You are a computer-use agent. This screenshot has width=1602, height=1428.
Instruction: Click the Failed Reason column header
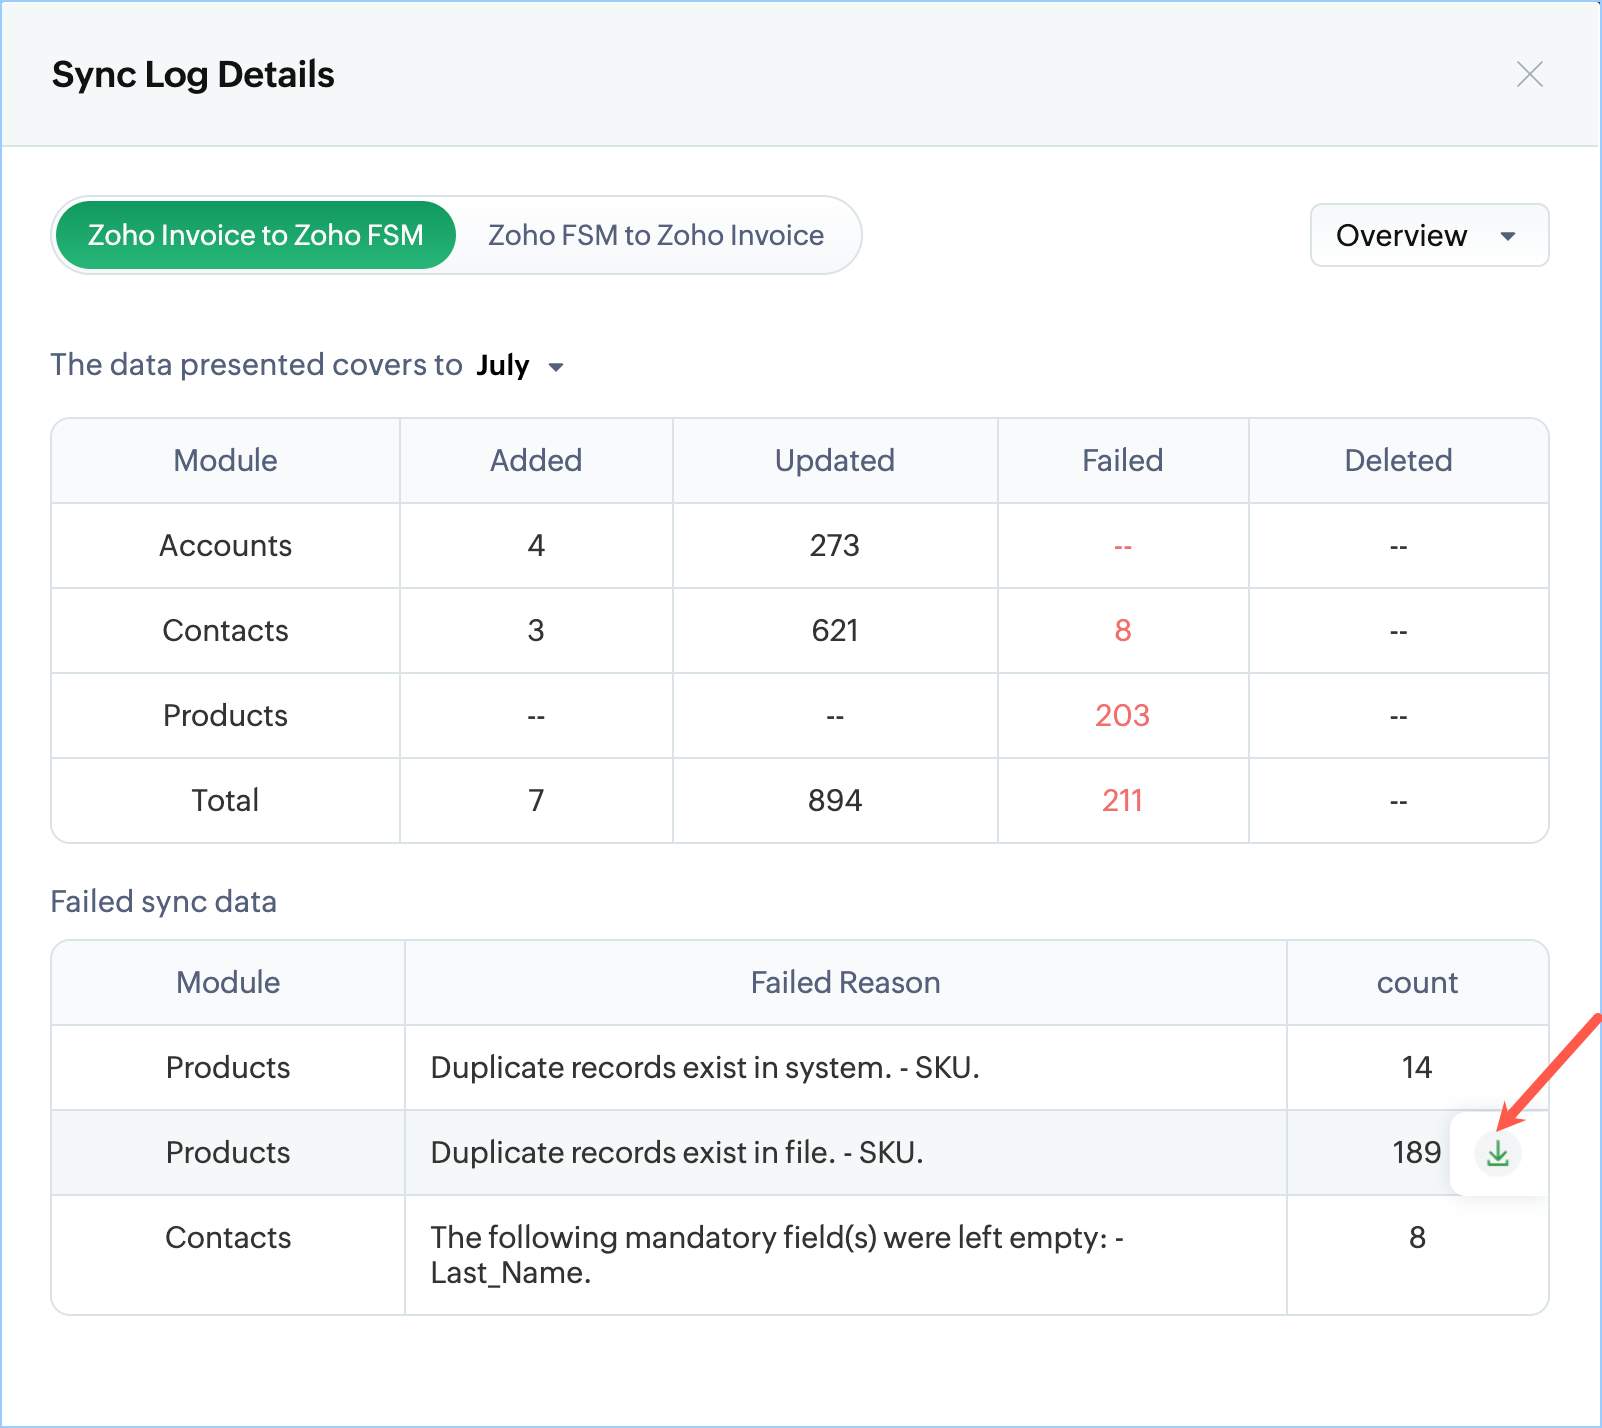click(845, 982)
